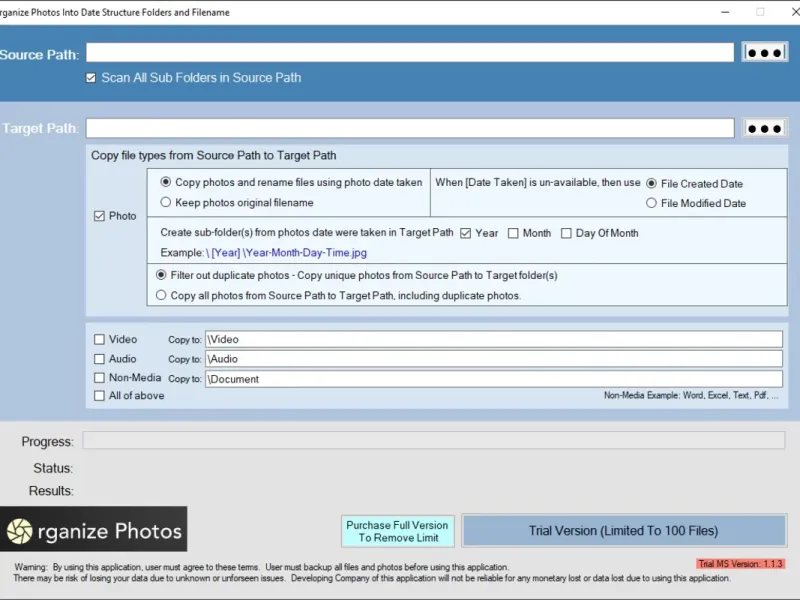Click the Warning terms text line
800x600 pixels.
pyautogui.click(x=261, y=567)
